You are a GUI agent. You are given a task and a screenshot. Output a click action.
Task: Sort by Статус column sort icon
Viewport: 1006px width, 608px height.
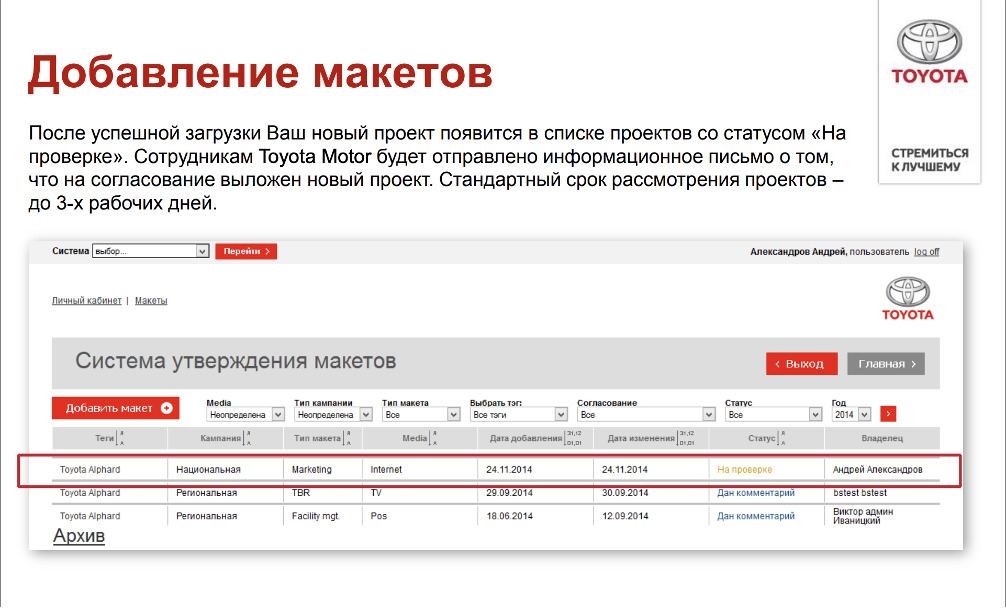[783, 438]
